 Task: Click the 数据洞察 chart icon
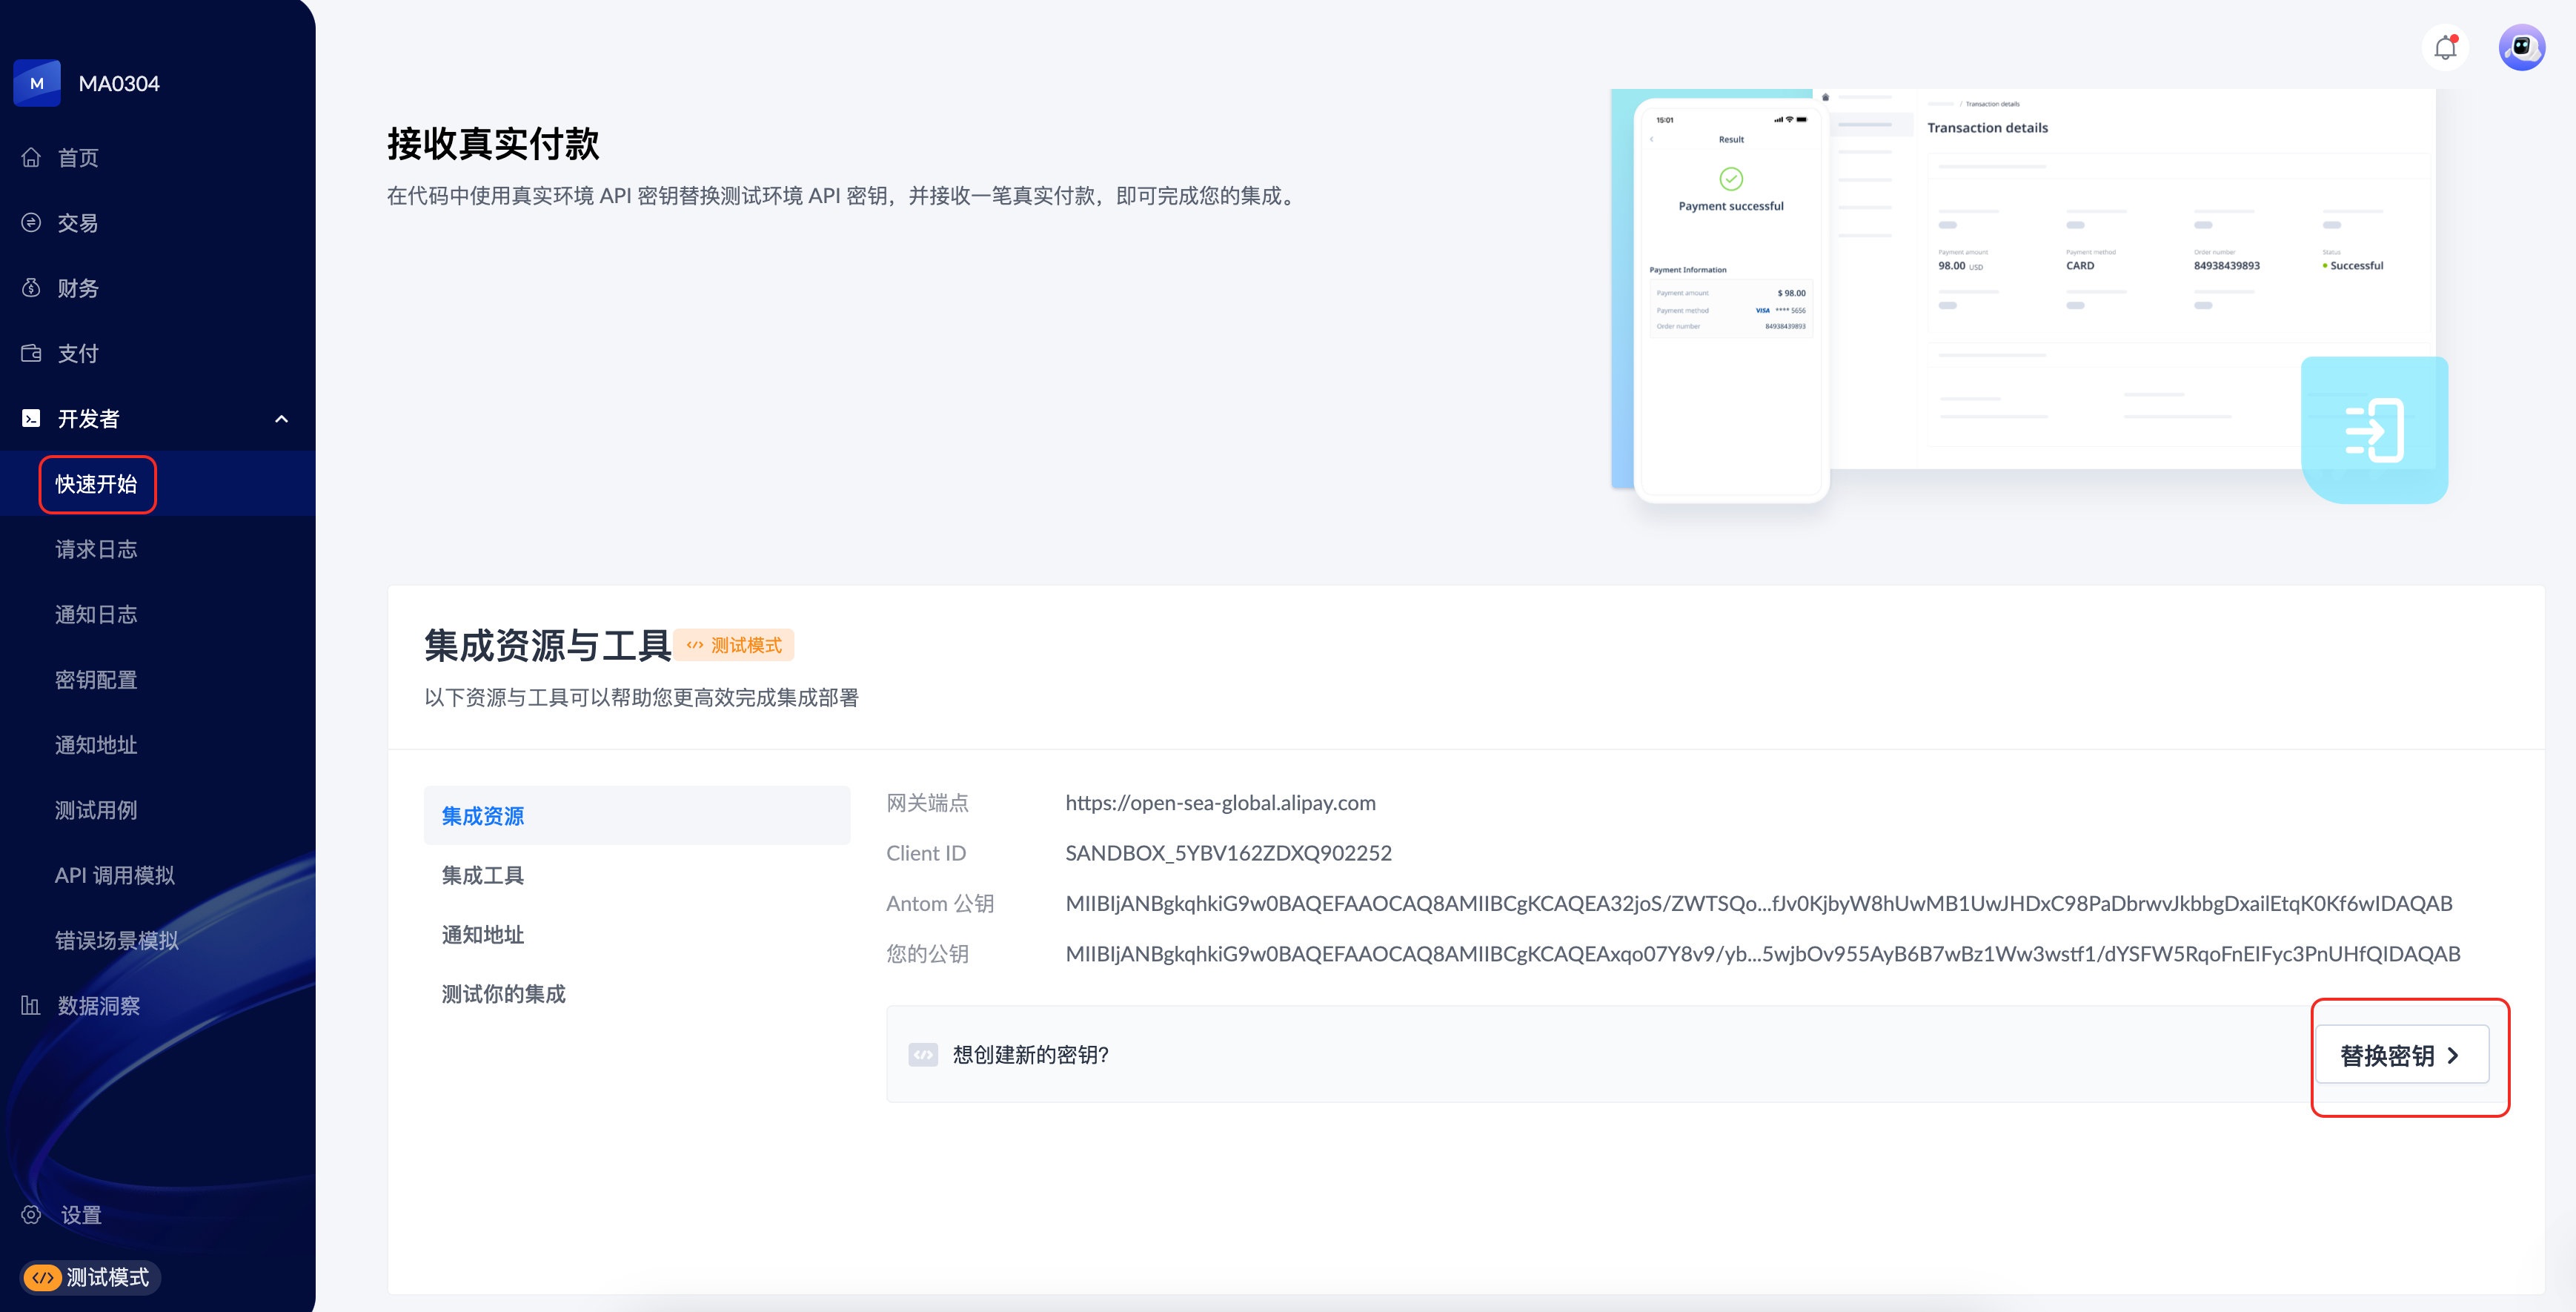point(31,1005)
